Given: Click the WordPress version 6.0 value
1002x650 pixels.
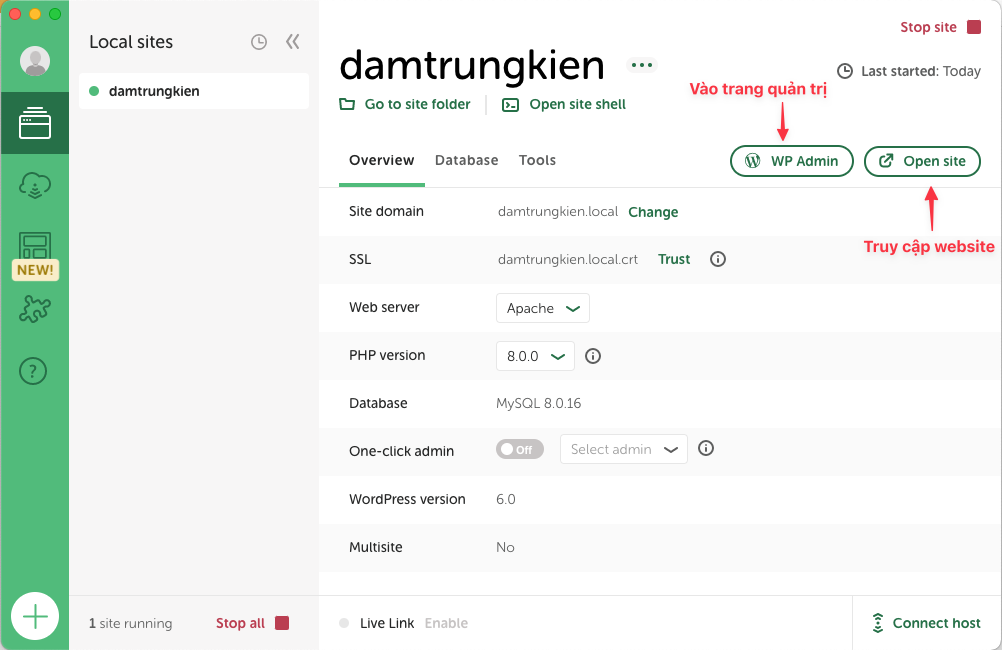Looking at the screenshot, I should point(505,499).
